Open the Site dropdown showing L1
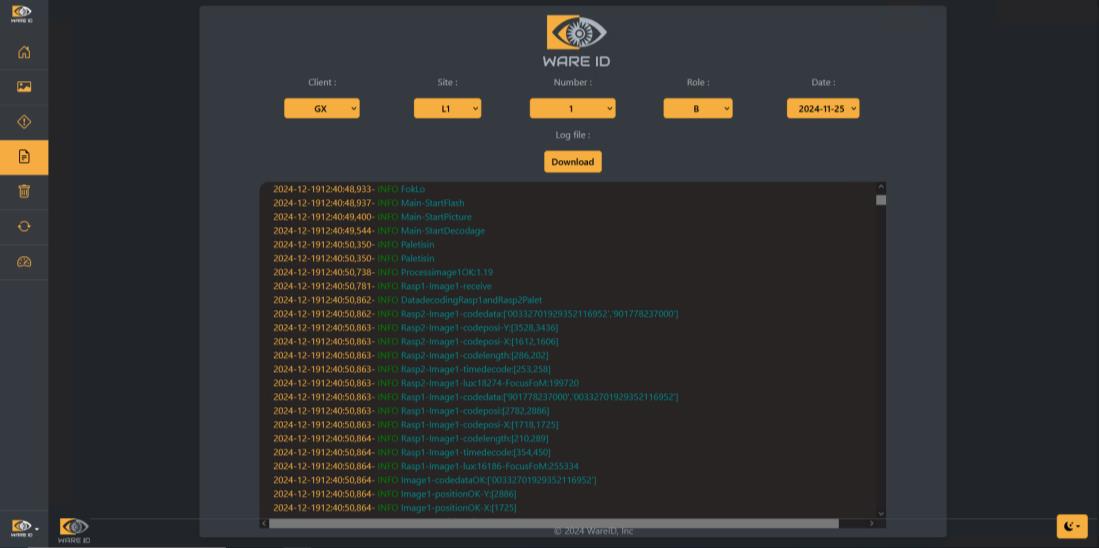This screenshot has height=548, width=1099. click(x=447, y=109)
